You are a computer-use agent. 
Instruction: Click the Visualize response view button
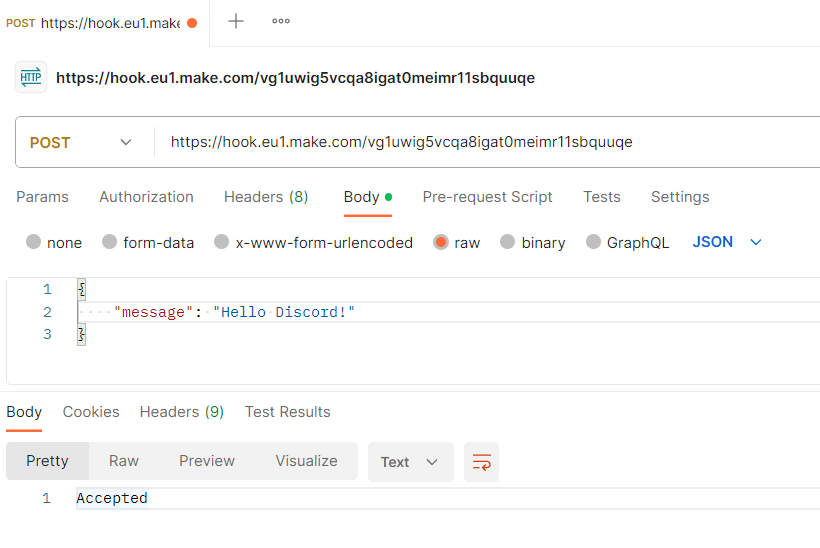pos(306,461)
